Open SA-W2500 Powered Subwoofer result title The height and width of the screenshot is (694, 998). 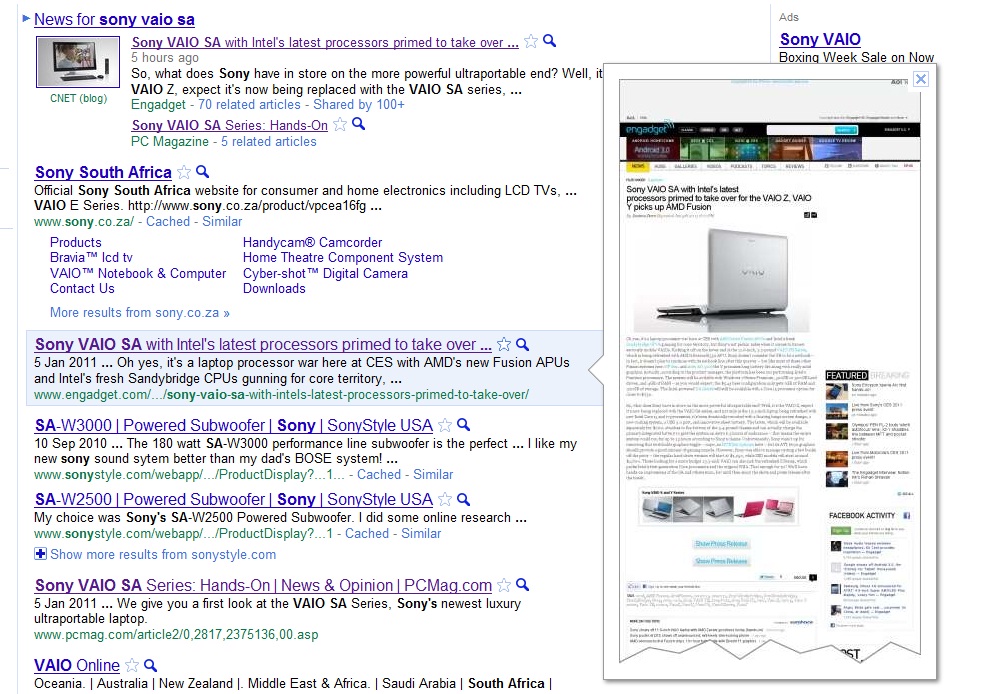point(234,500)
